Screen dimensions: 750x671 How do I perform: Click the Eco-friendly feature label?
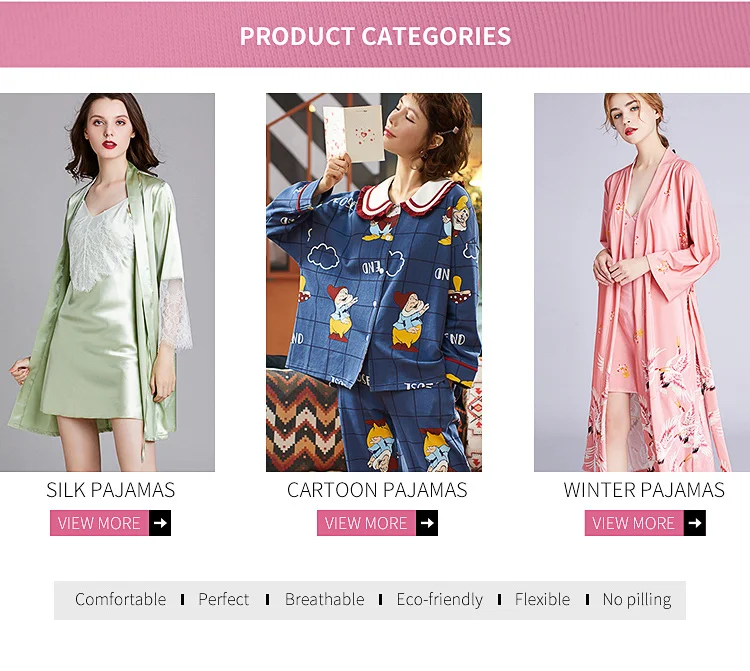(x=439, y=600)
